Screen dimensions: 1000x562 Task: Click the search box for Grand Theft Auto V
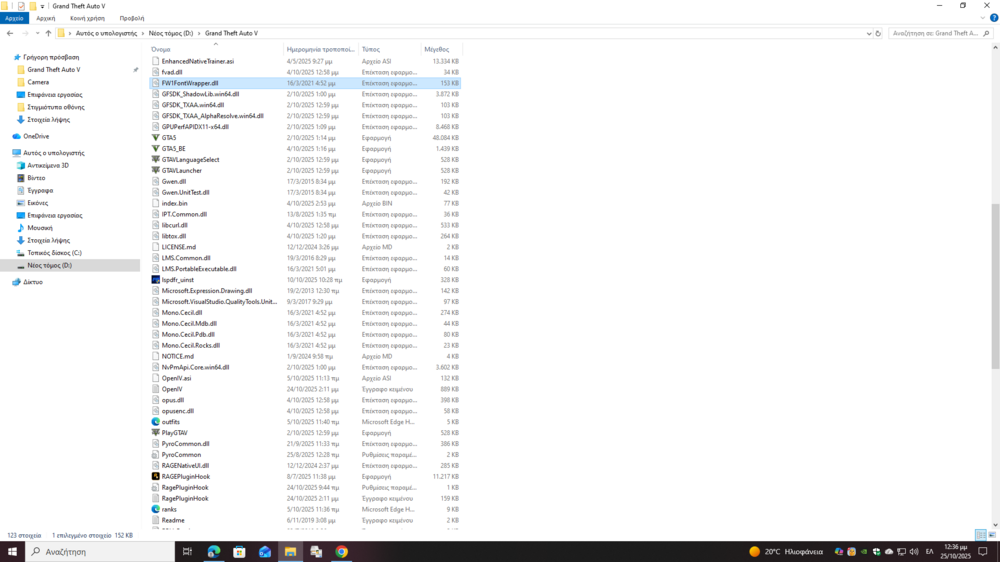[x=935, y=33]
